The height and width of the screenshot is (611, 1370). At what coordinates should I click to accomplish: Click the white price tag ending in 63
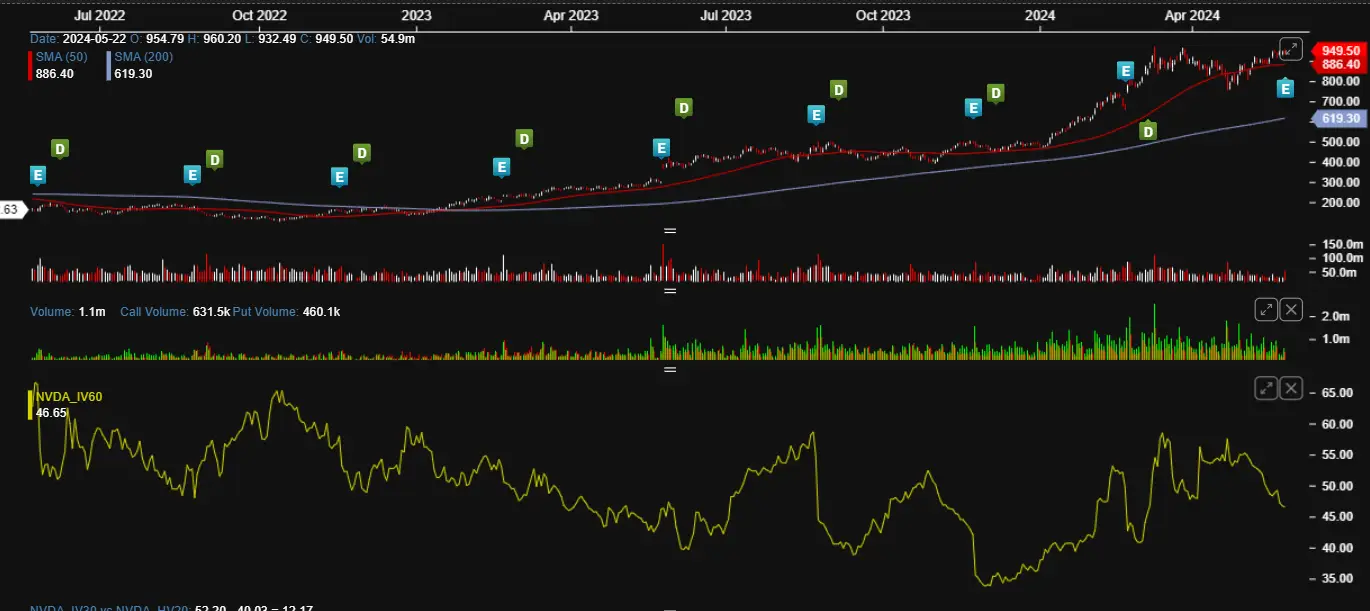coord(11,210)
